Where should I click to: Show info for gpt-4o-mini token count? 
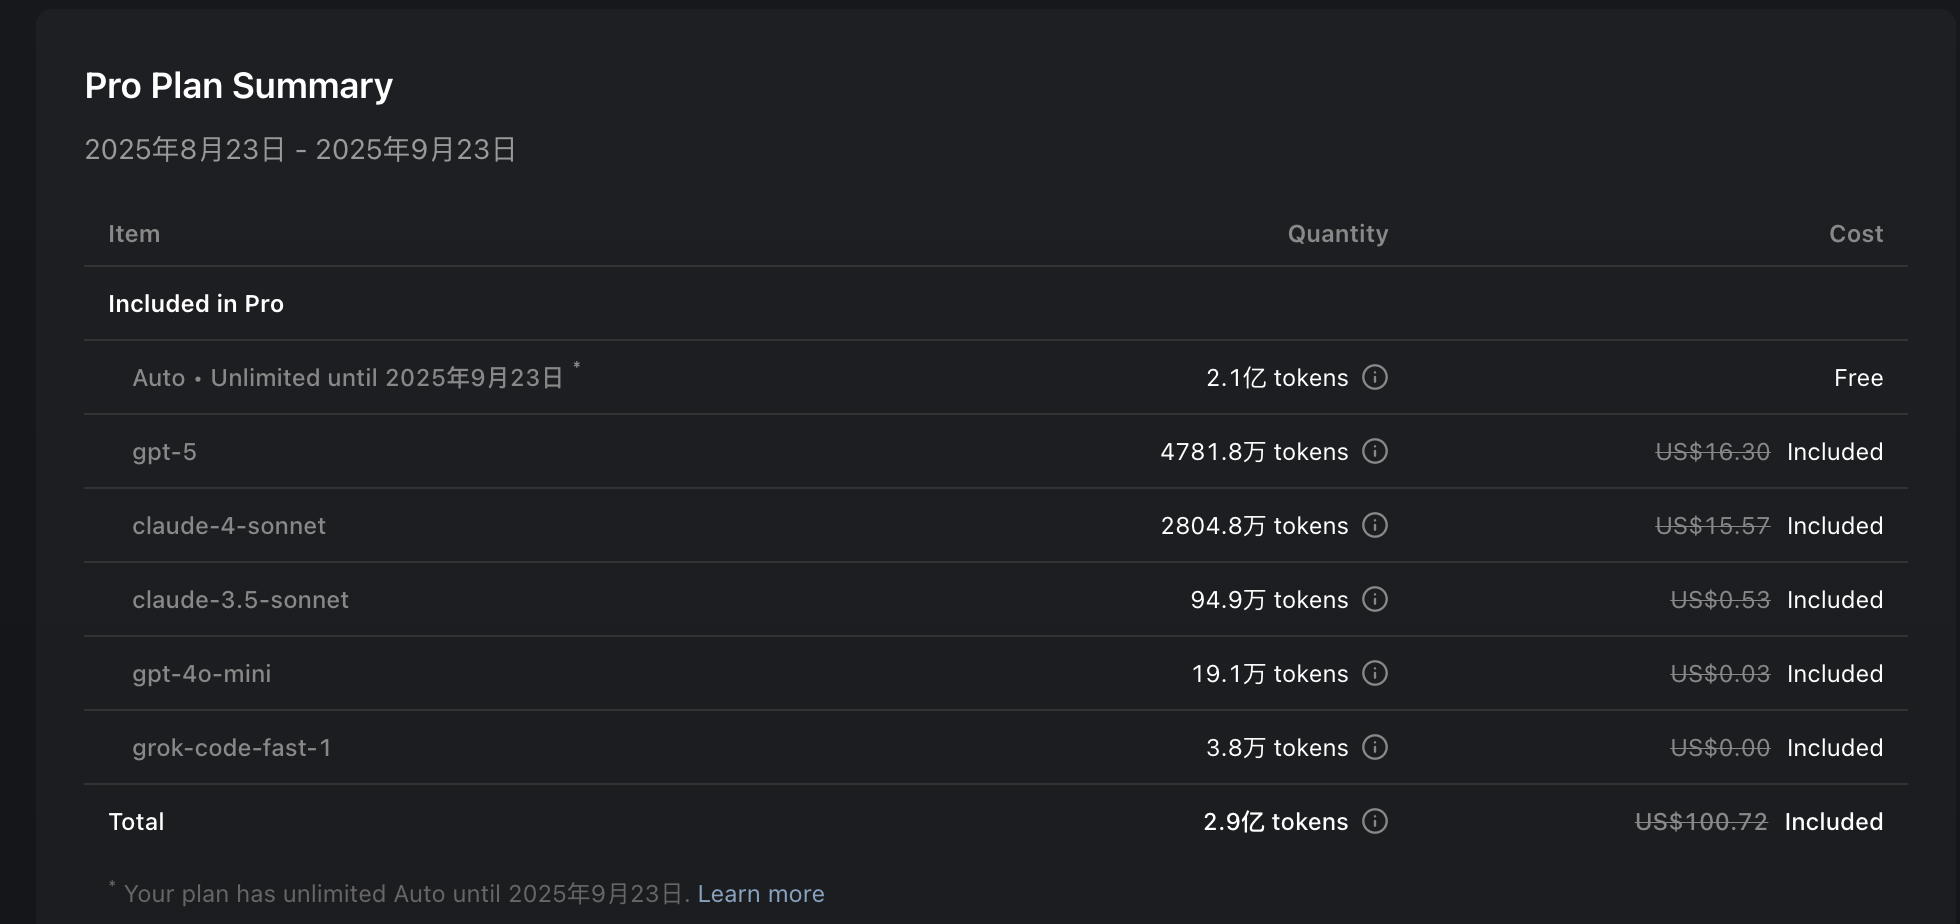coord(1375,673)
